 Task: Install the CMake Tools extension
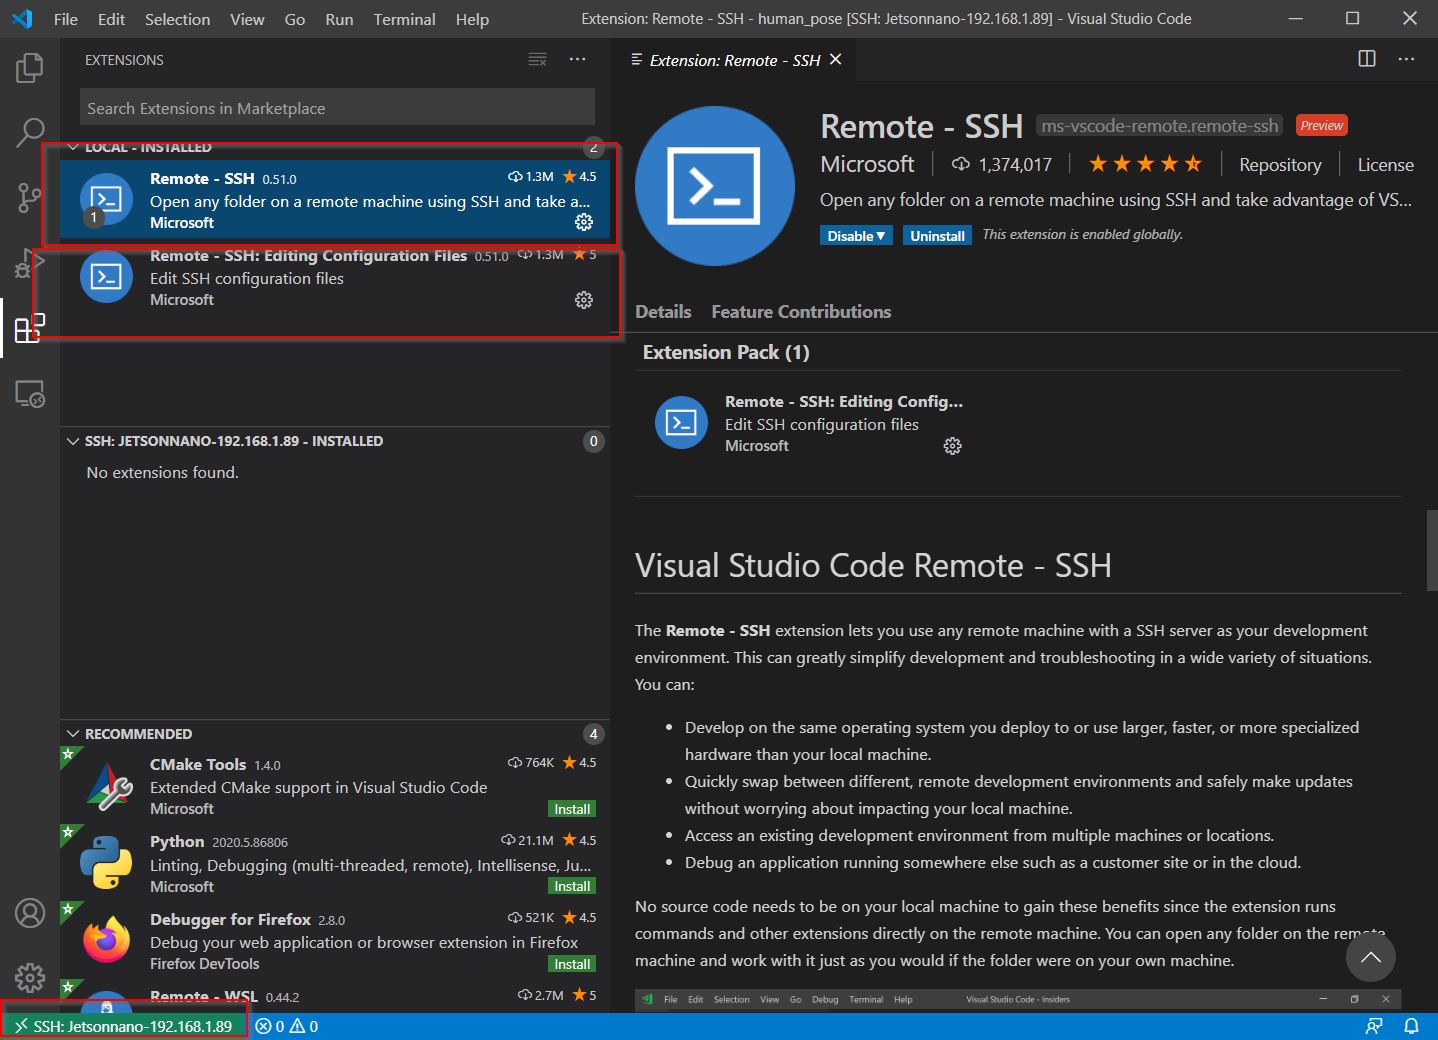(572, 809)
